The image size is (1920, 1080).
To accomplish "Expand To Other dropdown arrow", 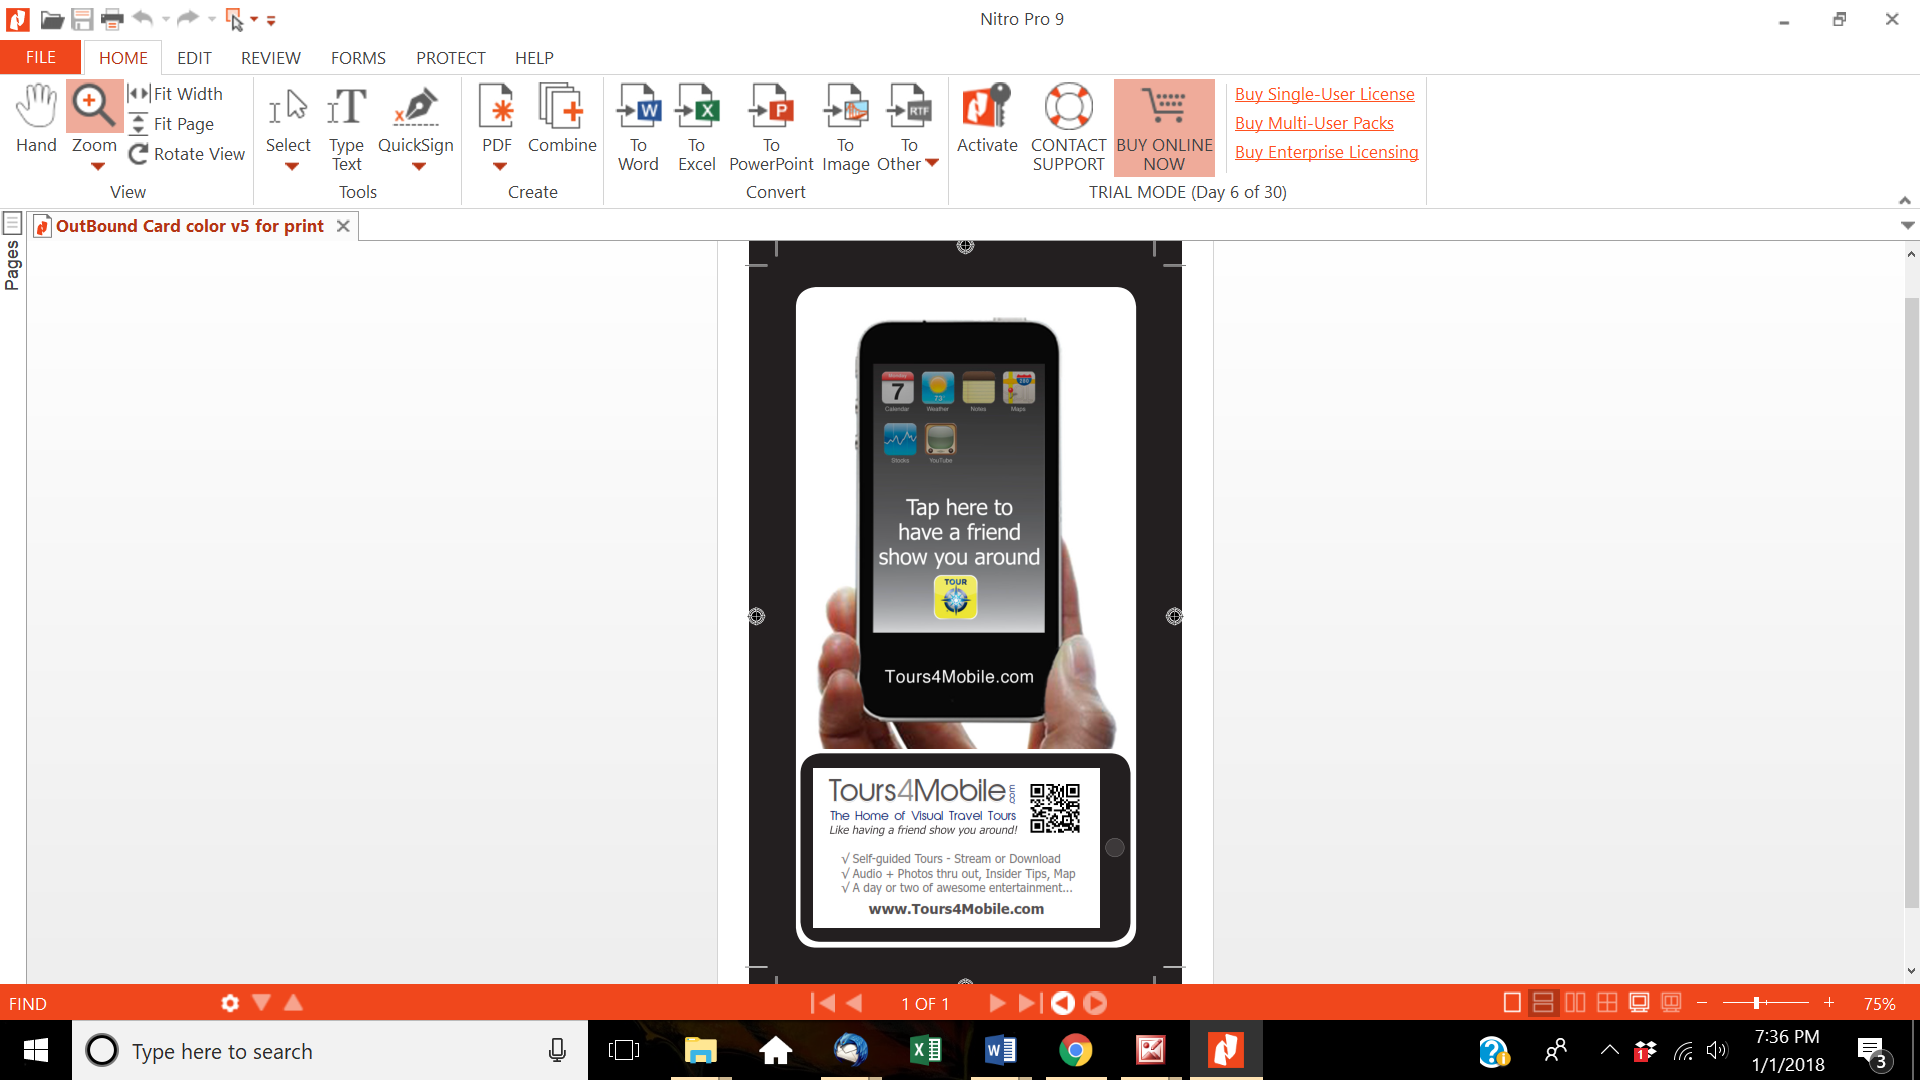I will pos(932,163).
